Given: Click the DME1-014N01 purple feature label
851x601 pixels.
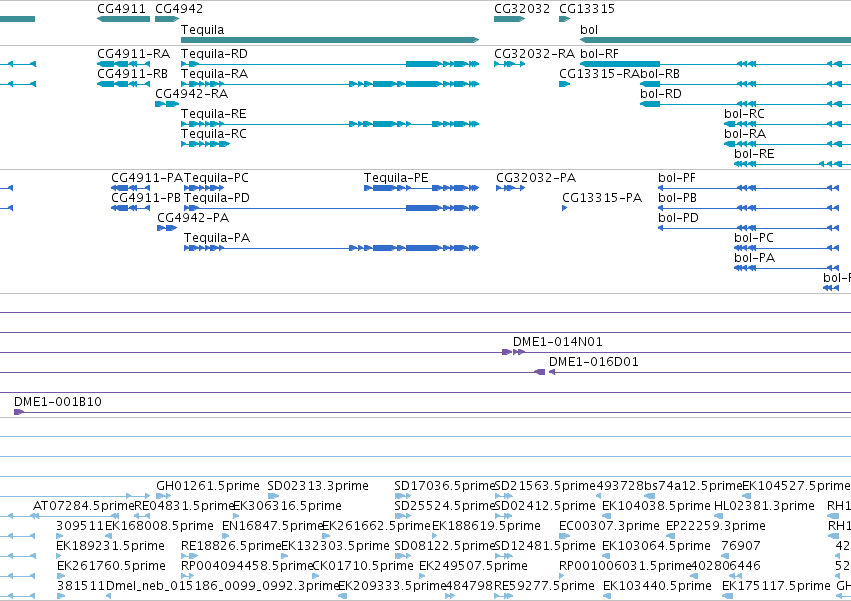Looking at the screenshot, I should click(558, 342).
